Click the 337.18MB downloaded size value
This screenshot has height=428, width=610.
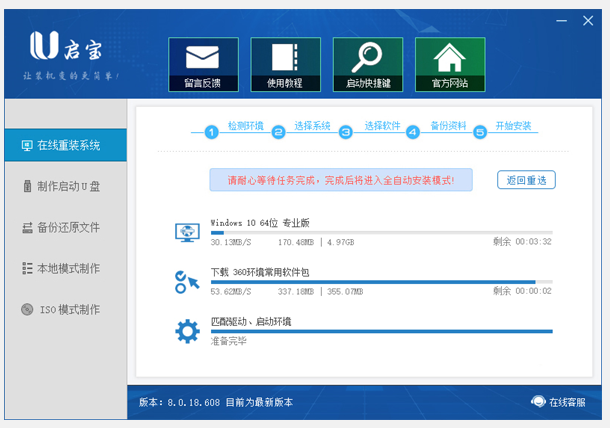296,291
